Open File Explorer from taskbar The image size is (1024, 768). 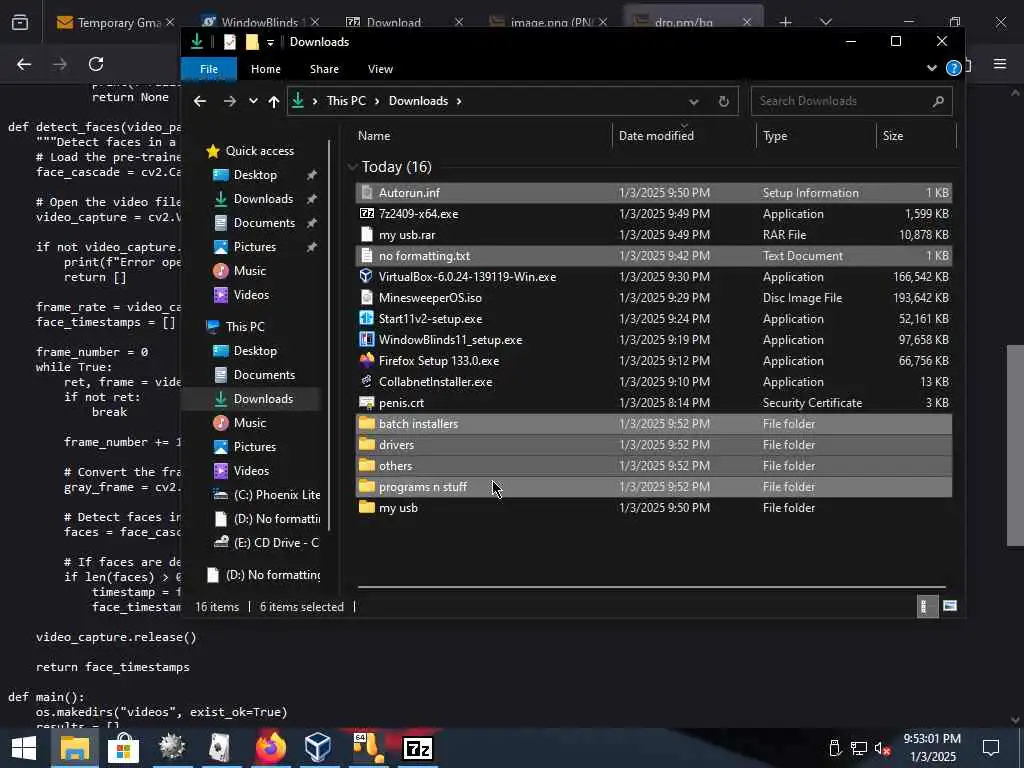tap(74, 748)
